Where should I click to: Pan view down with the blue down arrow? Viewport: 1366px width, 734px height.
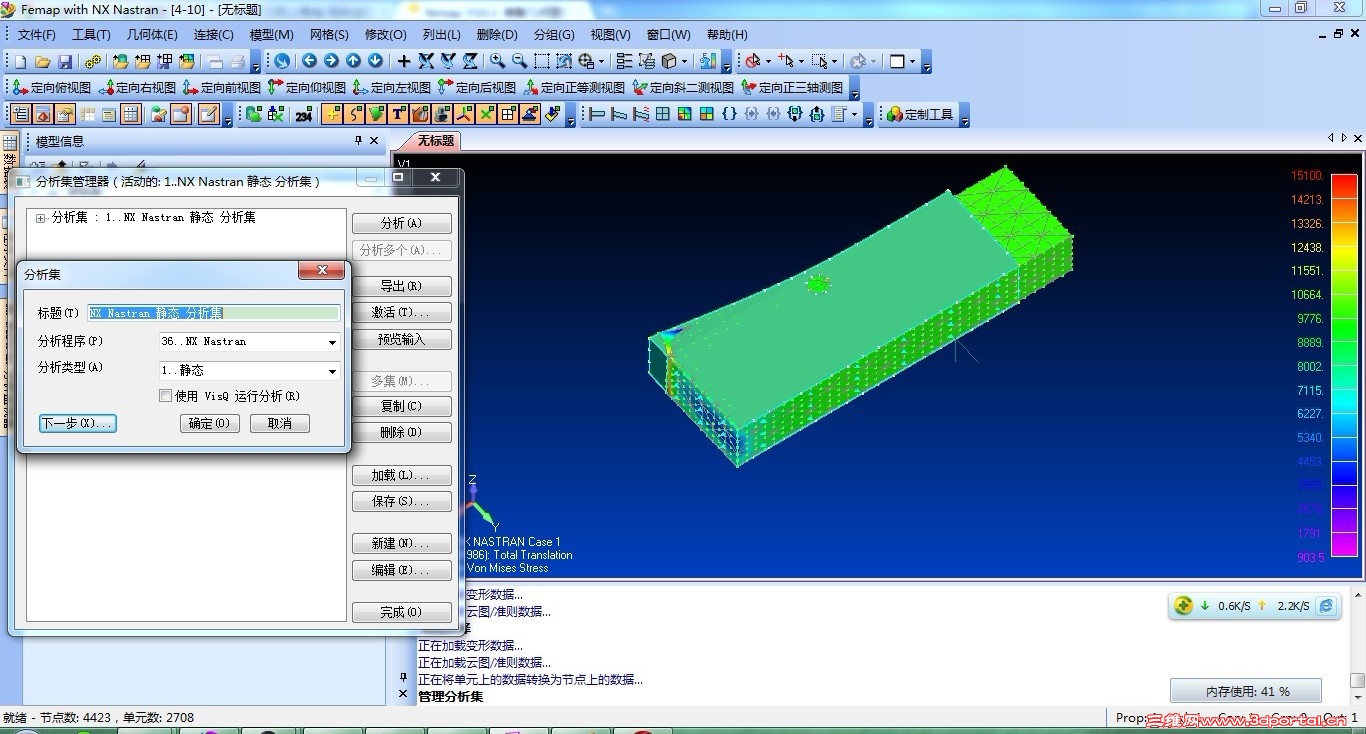click(375, 60)
